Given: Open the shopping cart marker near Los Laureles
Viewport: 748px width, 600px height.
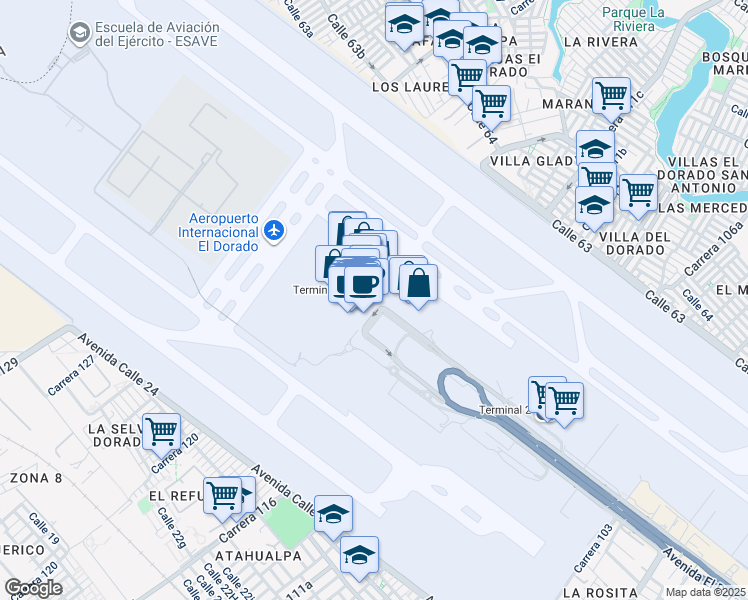Looking at the screenshot, I should (468, 78).
